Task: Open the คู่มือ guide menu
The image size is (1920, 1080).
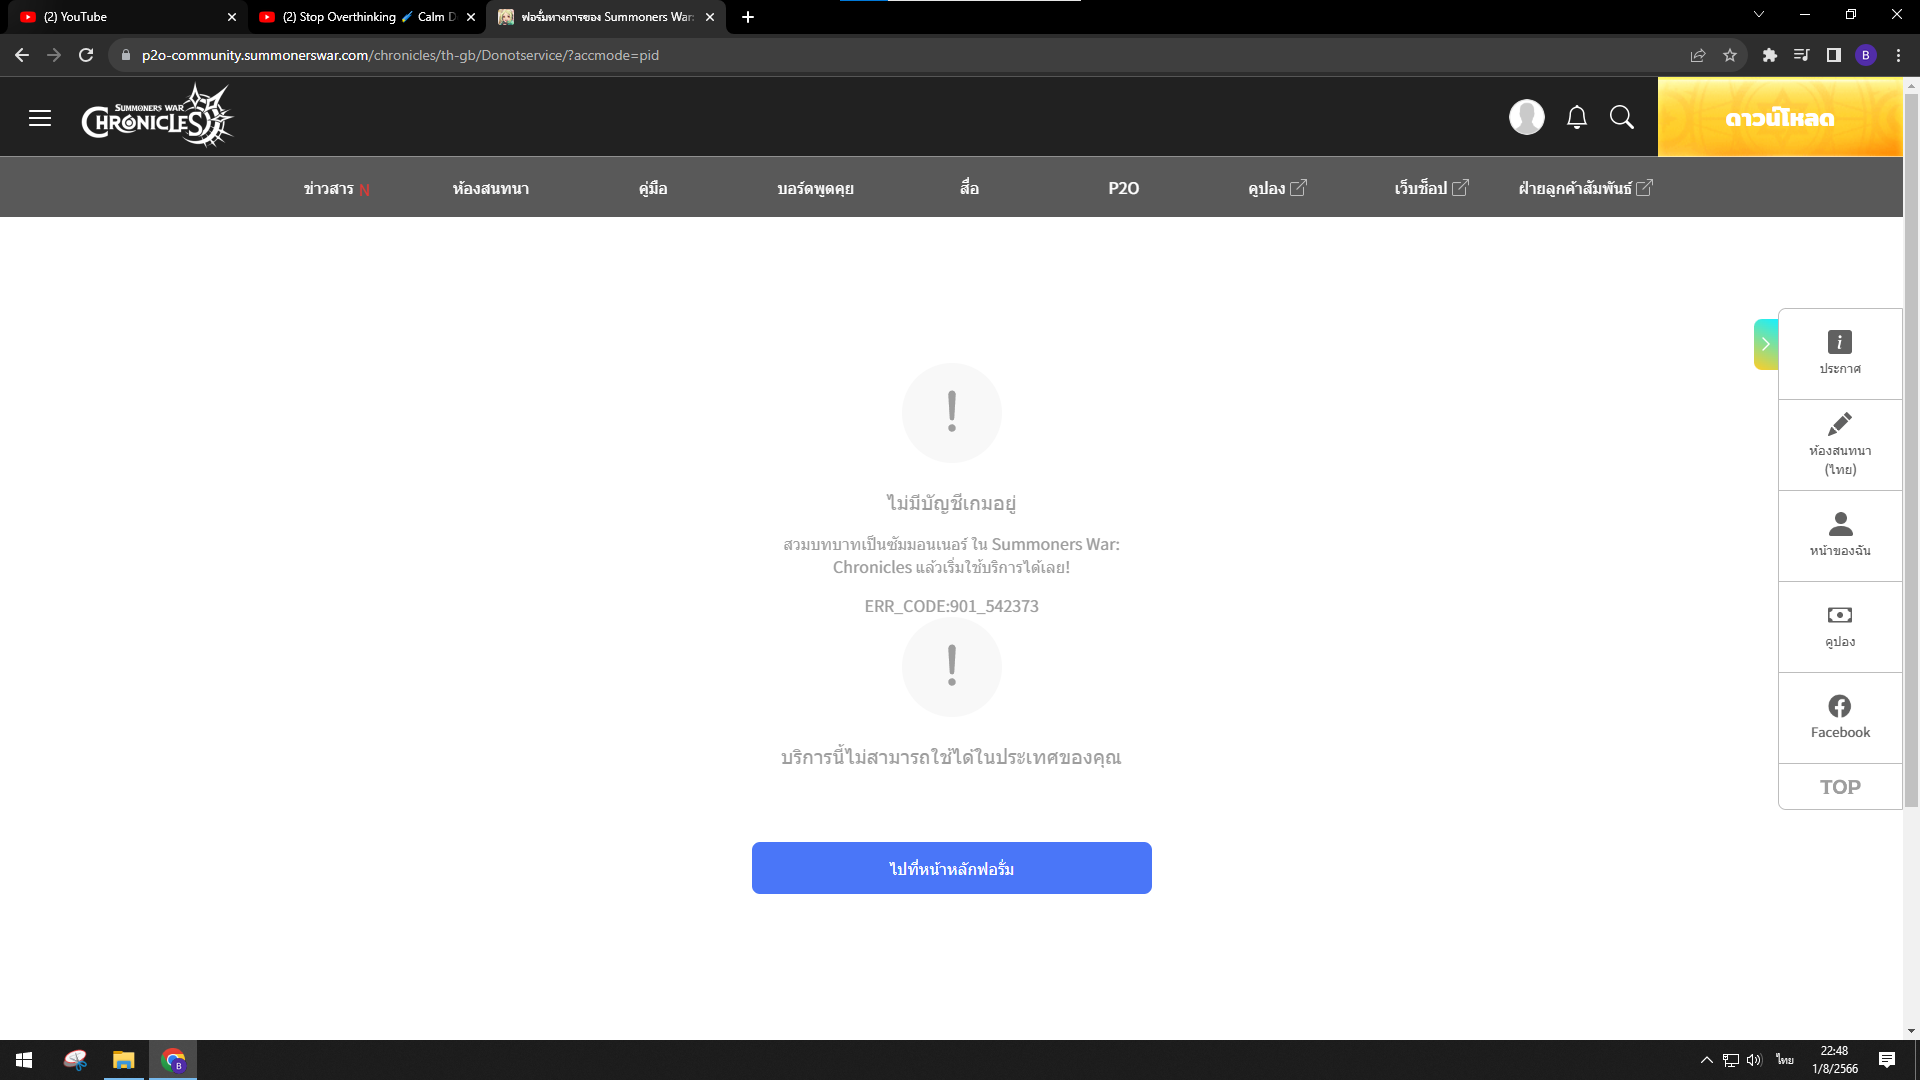Action: click(x=653, y=188)
